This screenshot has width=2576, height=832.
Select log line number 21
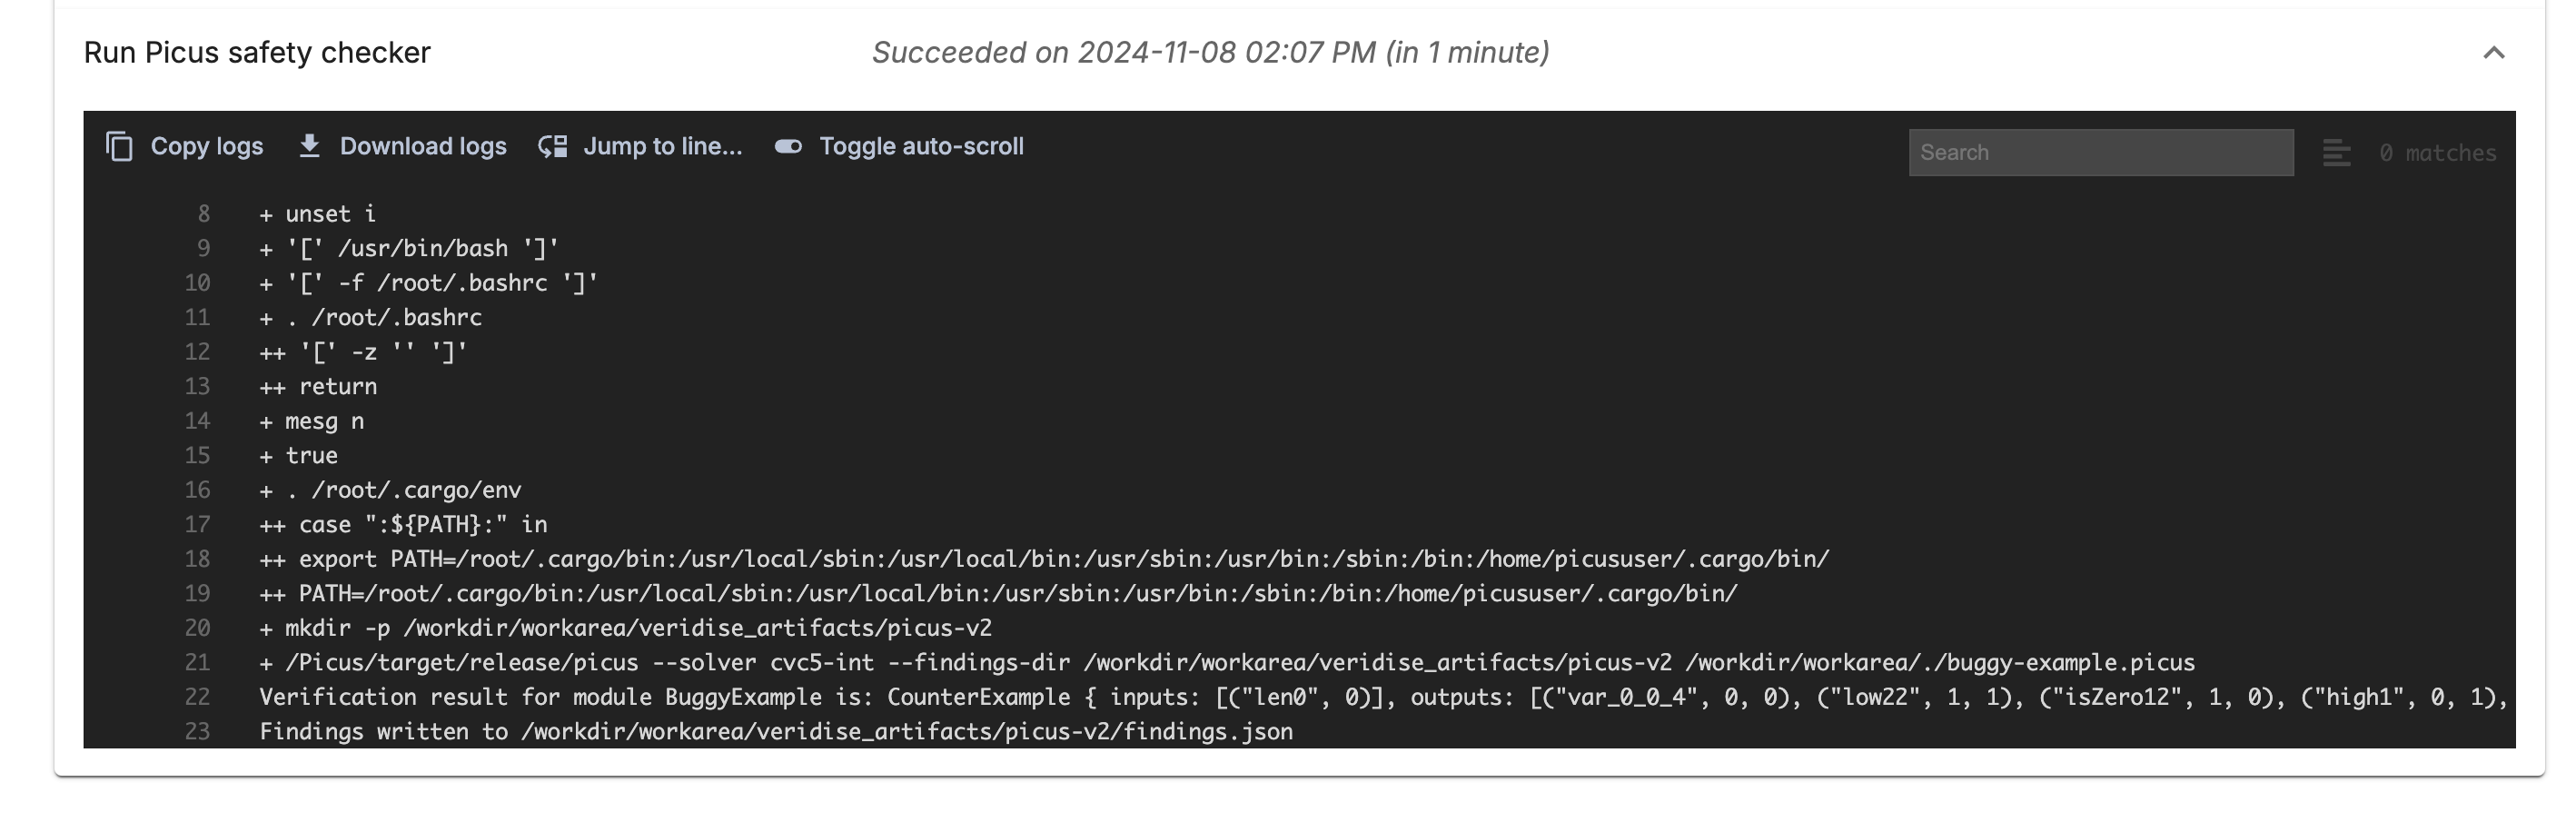point(197,663)
